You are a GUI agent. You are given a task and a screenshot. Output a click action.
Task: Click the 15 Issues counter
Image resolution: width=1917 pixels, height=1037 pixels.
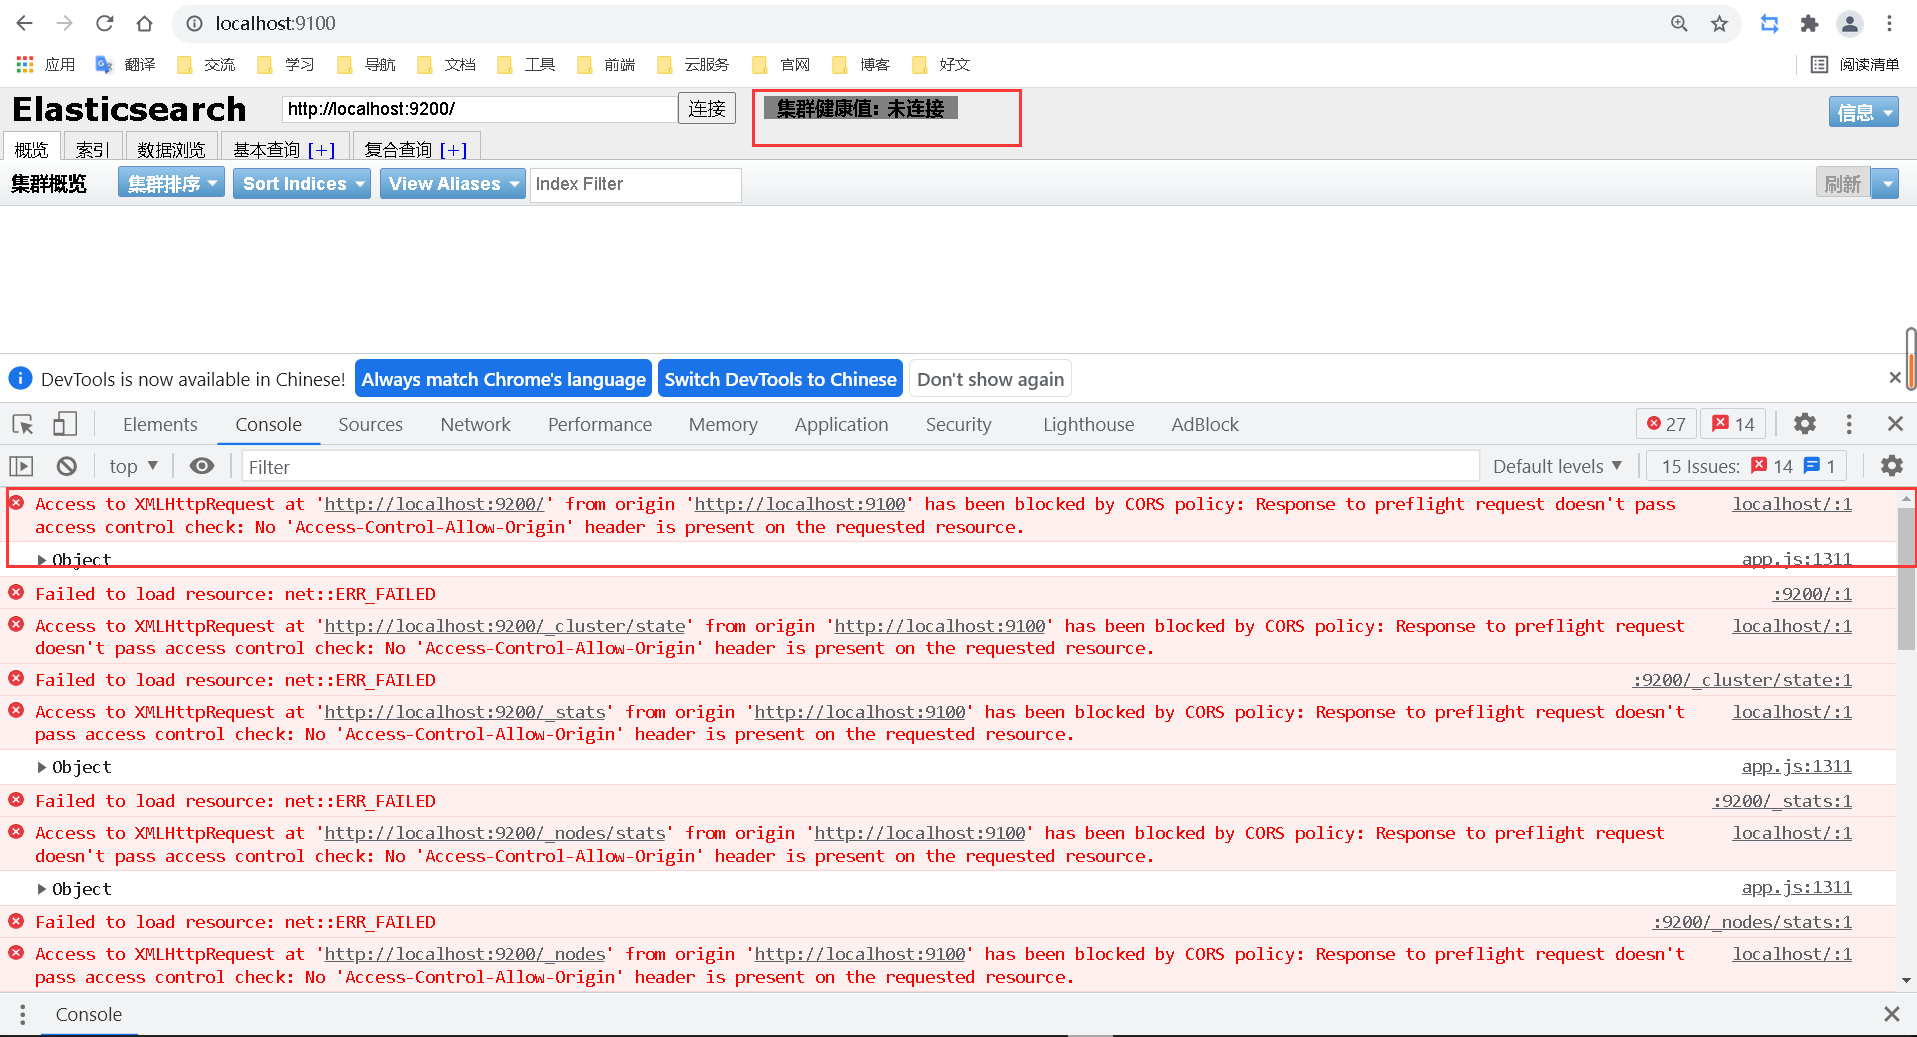(1748, 466)
